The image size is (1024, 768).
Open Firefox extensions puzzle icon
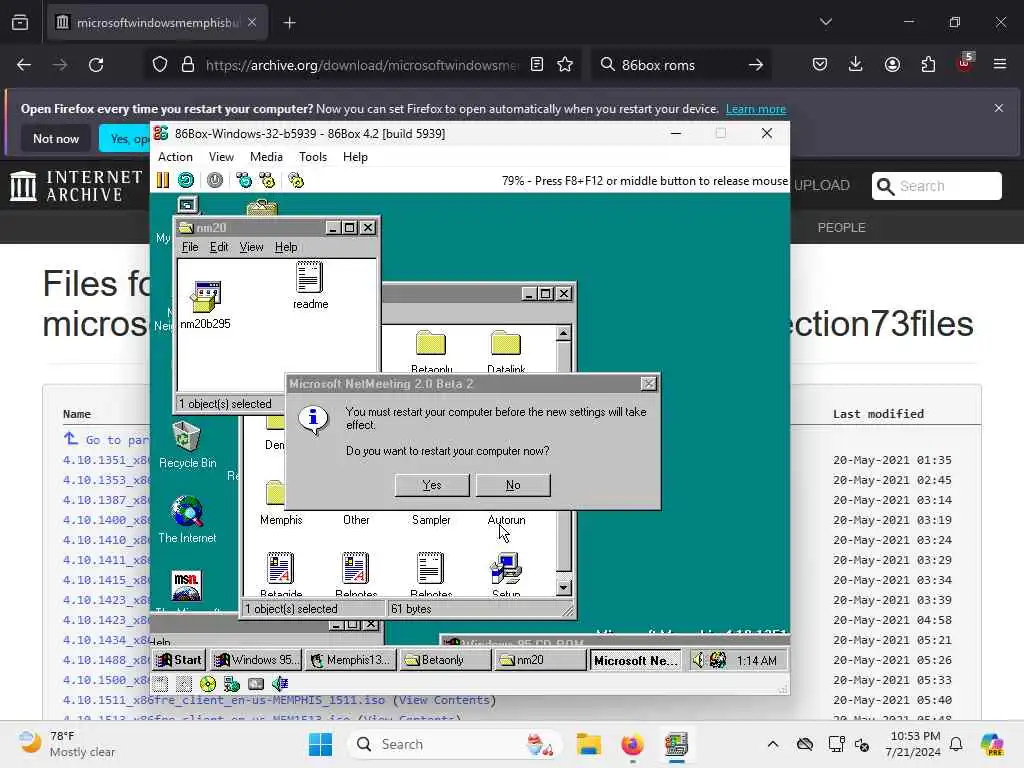click(x=928, y=65)
